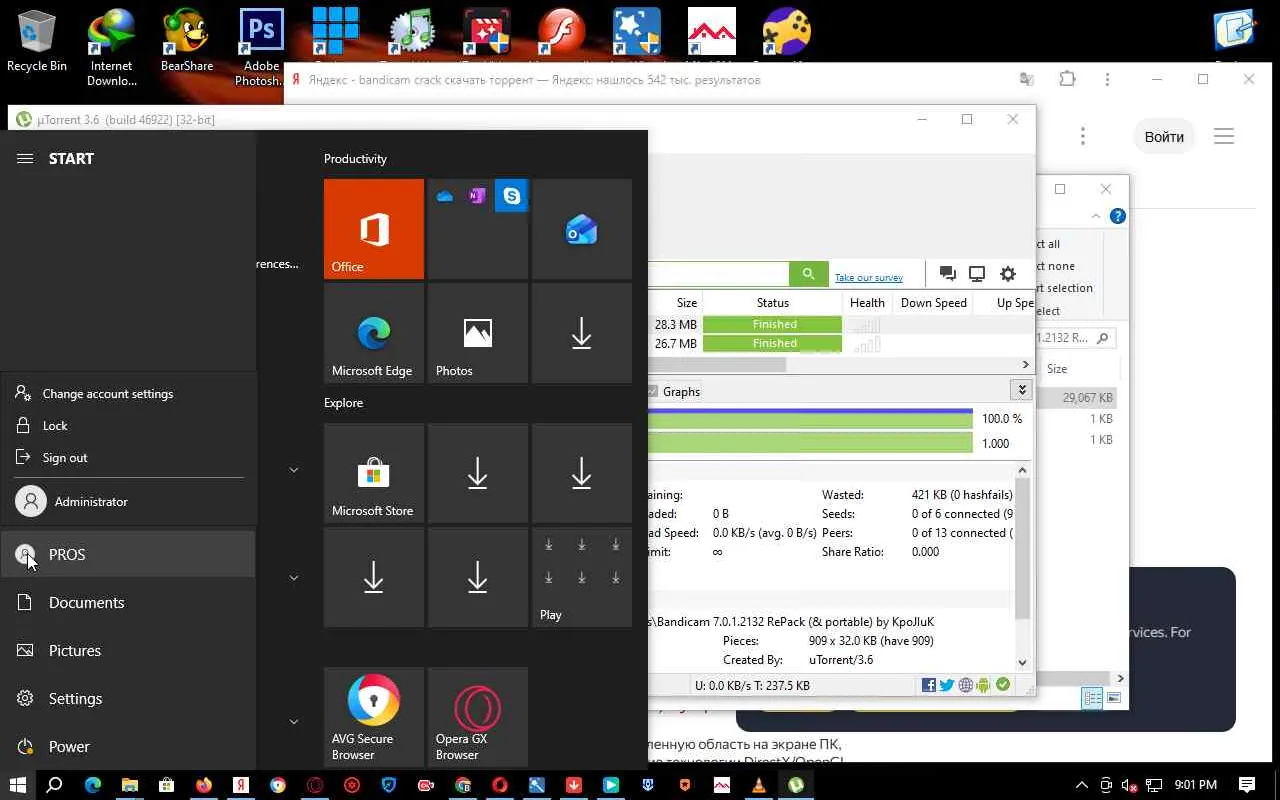Sort uTorrent list by Down Speed column
The width and height of the screenshot is (1280, 800).
pyautogui.click(x=934, y=303)
